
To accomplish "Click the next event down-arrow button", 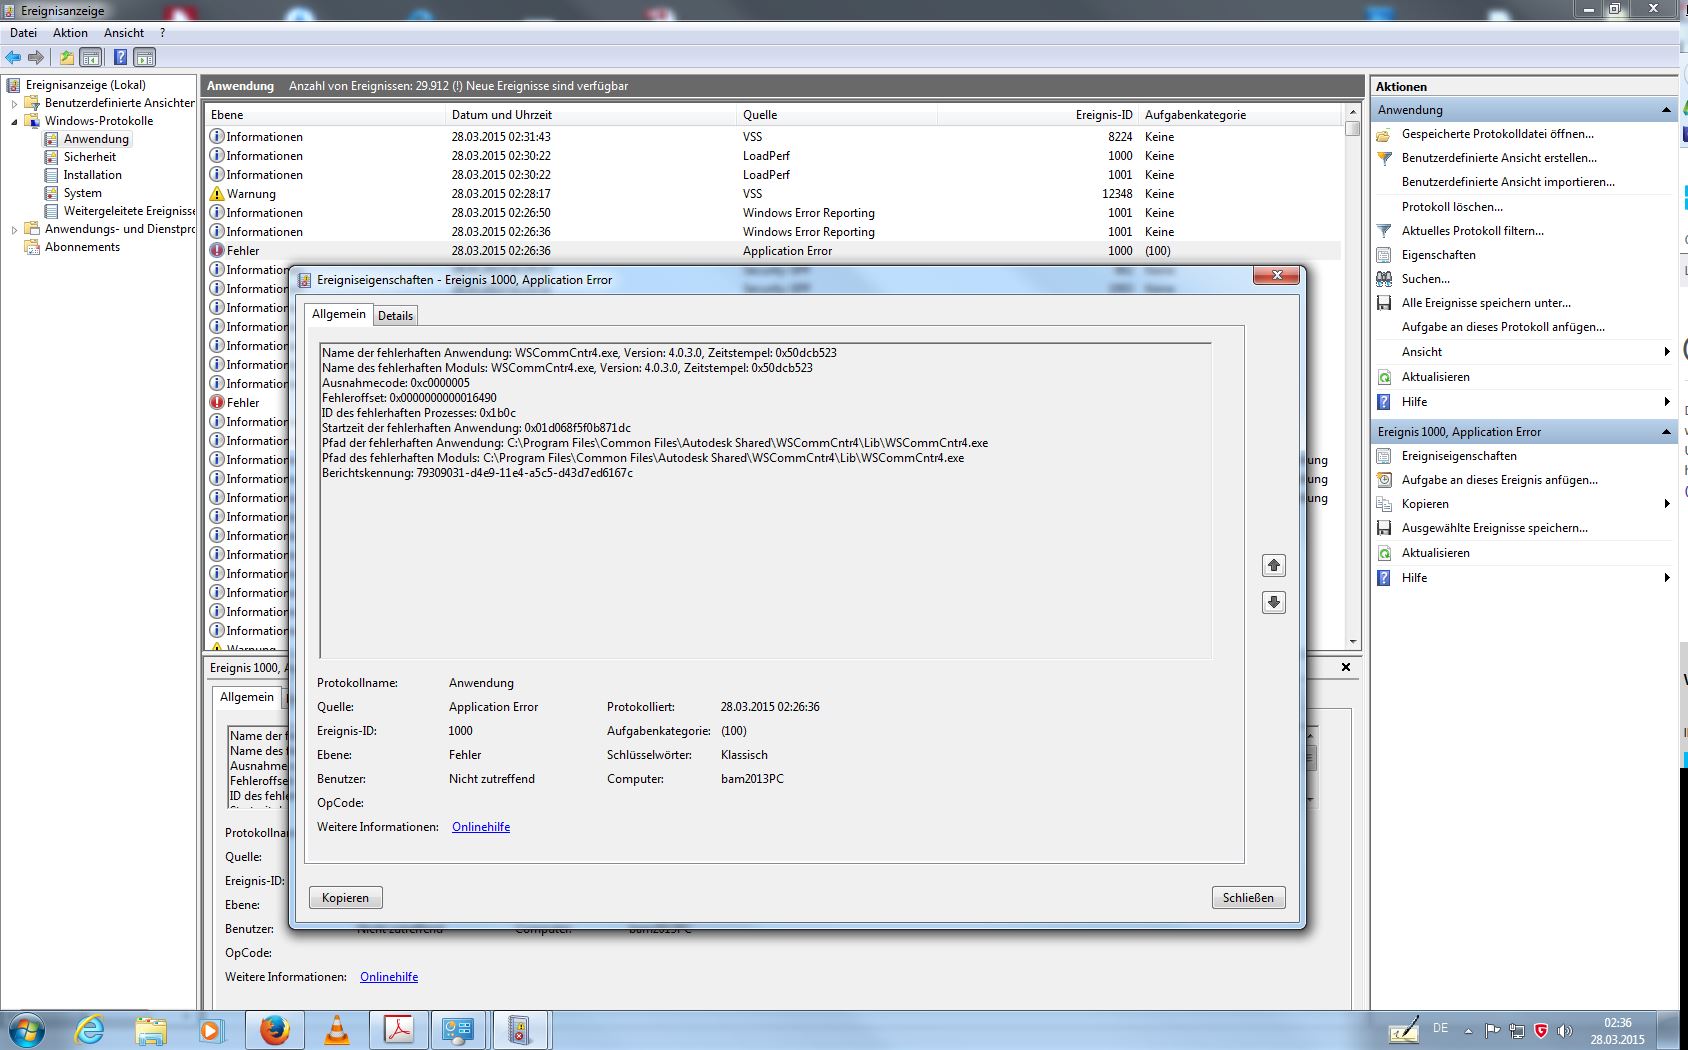I will [x=1273, y=602].
